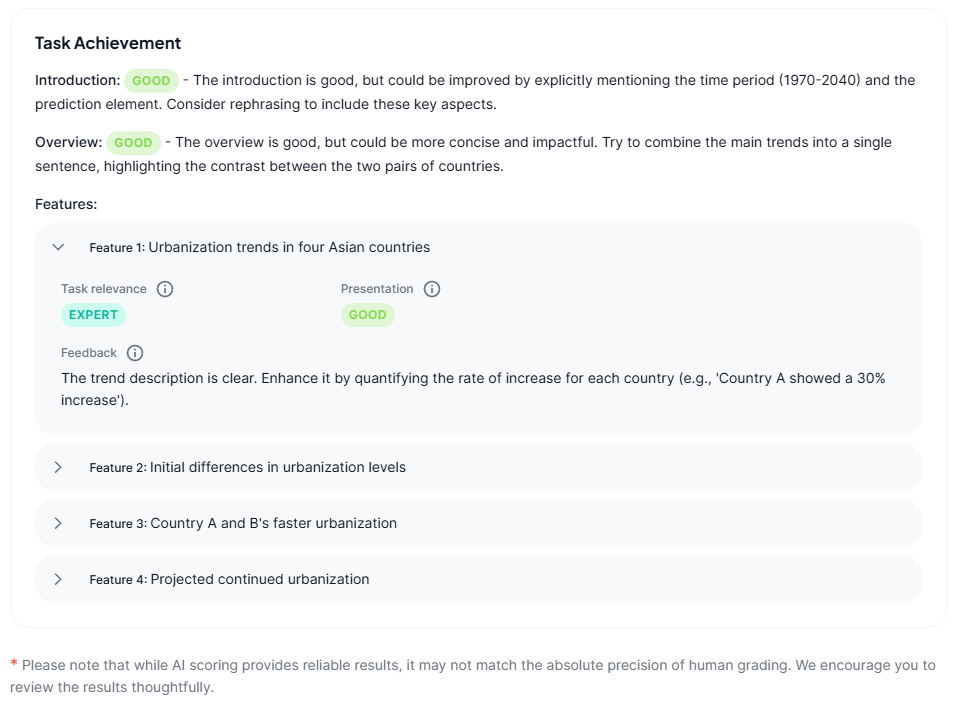Click the EXPERT task relevance badge
The width and height of the screenshot is (966, 705).
point(93,315)
